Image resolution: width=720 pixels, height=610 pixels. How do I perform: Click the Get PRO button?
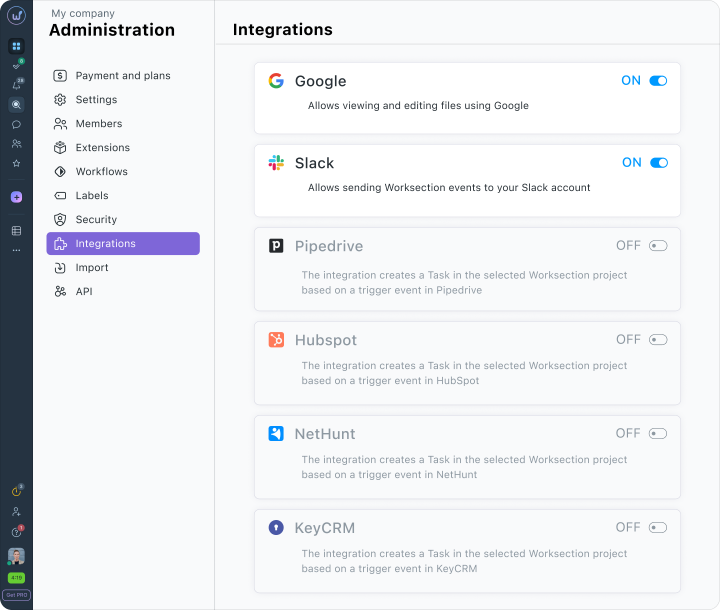[17, 595]
